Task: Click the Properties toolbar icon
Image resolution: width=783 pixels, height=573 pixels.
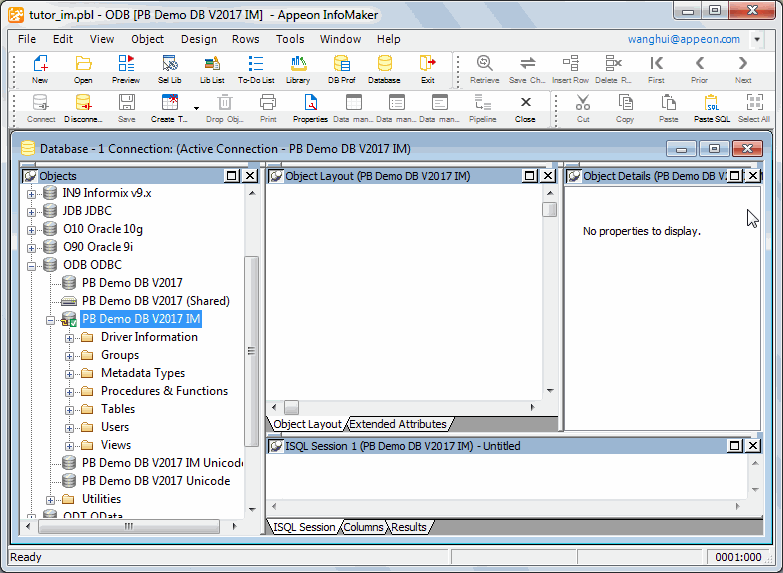Action: pos(310,107)
